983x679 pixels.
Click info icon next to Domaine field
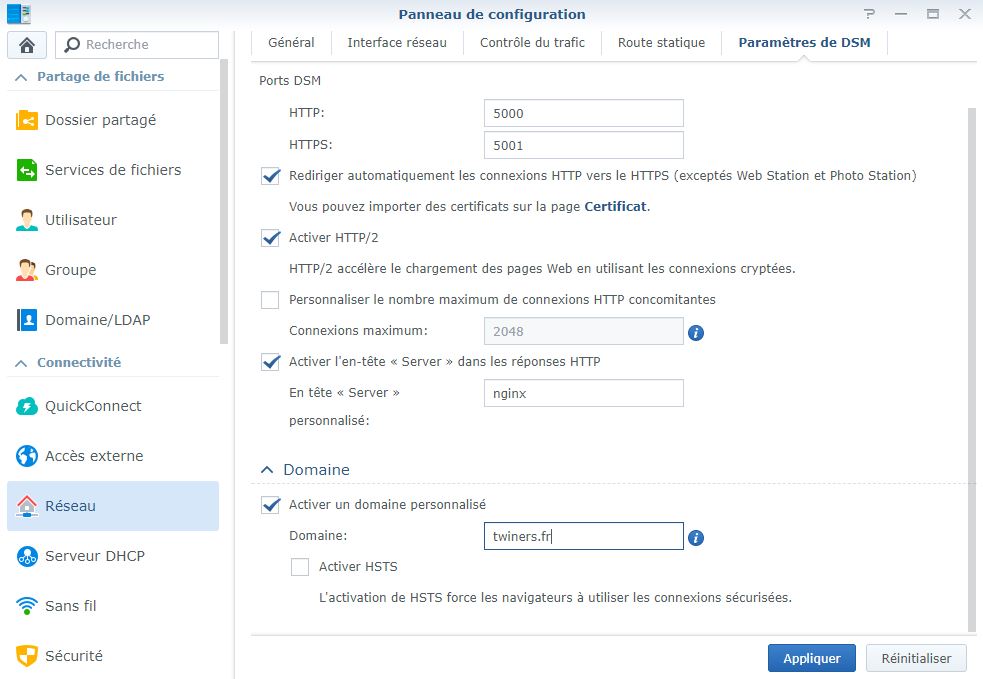coord(696,538)
